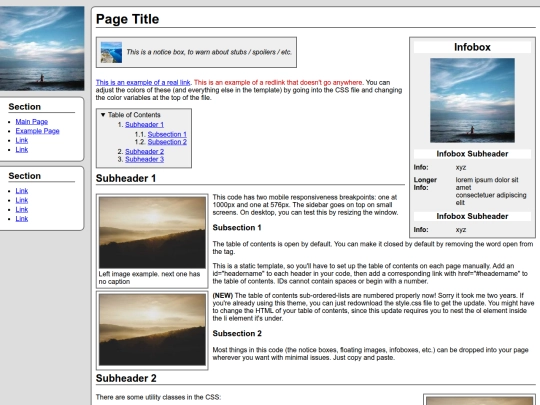540x405 pixels.
Task: Click the Subheader 1 heading
Action: (126, 178)
